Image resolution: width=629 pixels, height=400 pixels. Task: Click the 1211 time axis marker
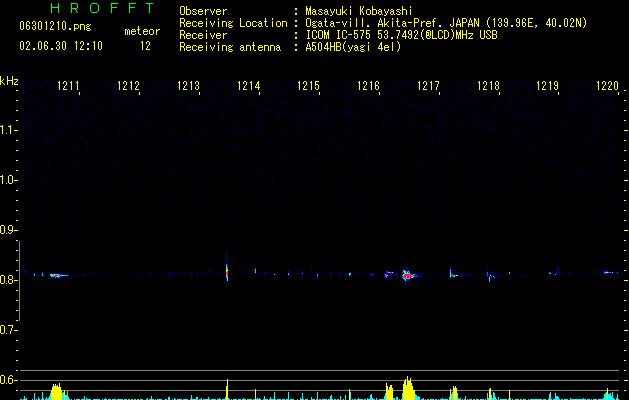68,86
